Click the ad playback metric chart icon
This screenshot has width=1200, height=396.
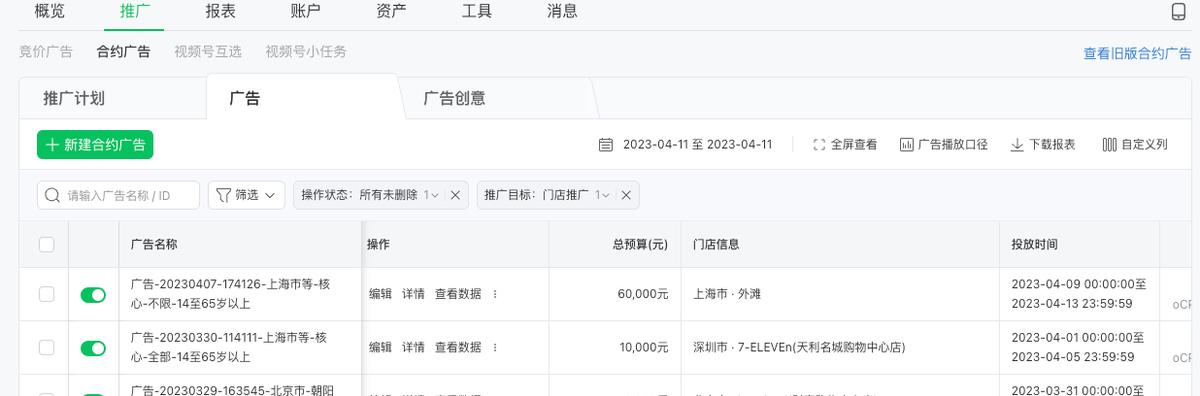click(907, 145)
